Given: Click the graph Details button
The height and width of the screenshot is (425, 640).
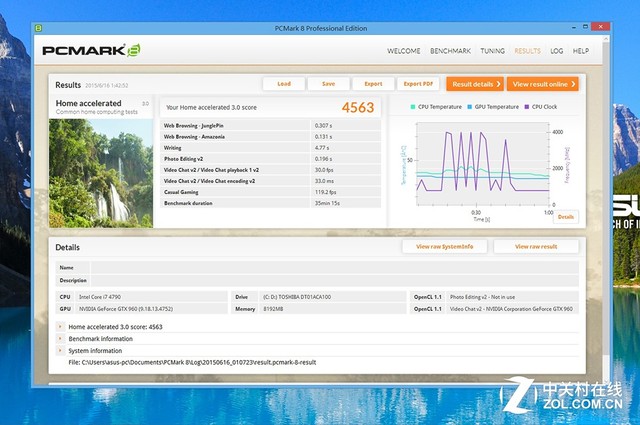Looking at the screenshot, I should [x=566, y=217].
